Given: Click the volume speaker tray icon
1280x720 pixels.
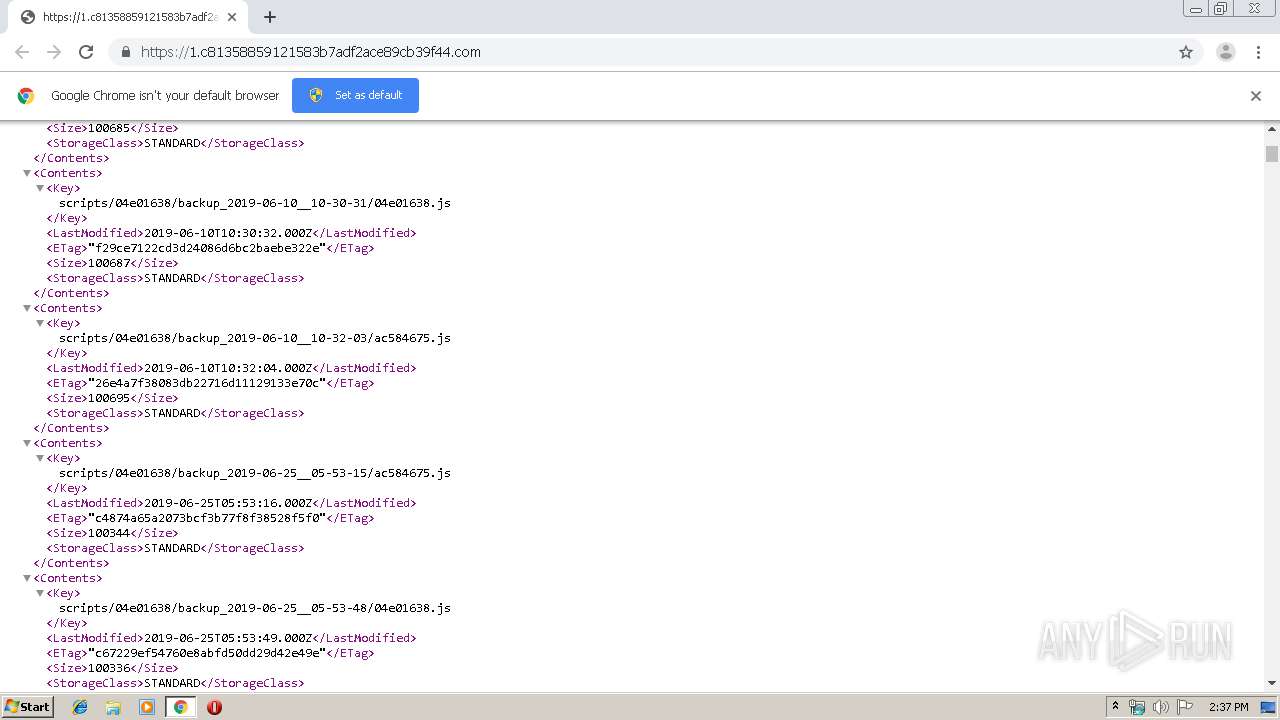Looking at the screenshot, I should click(x=1161, y=707).
